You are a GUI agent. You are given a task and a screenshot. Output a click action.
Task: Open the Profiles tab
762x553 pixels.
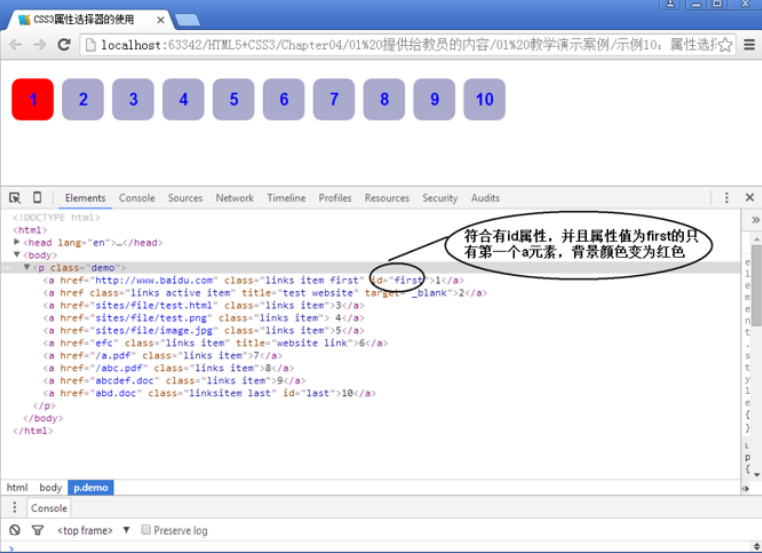click(x=335, y=198)
